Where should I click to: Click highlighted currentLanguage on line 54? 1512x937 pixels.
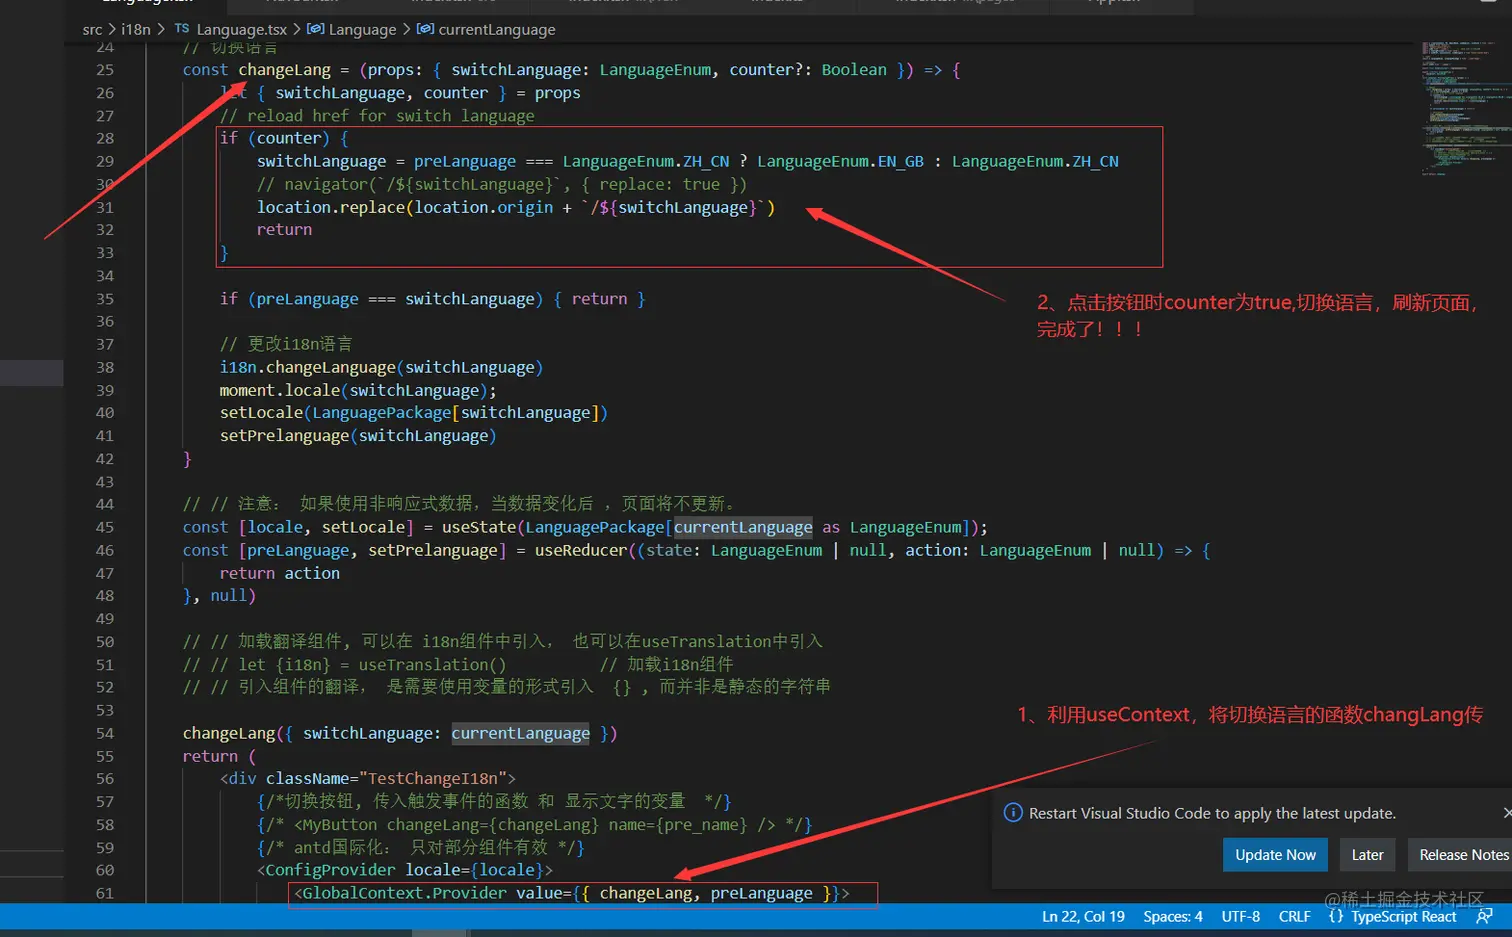point(520,733)
